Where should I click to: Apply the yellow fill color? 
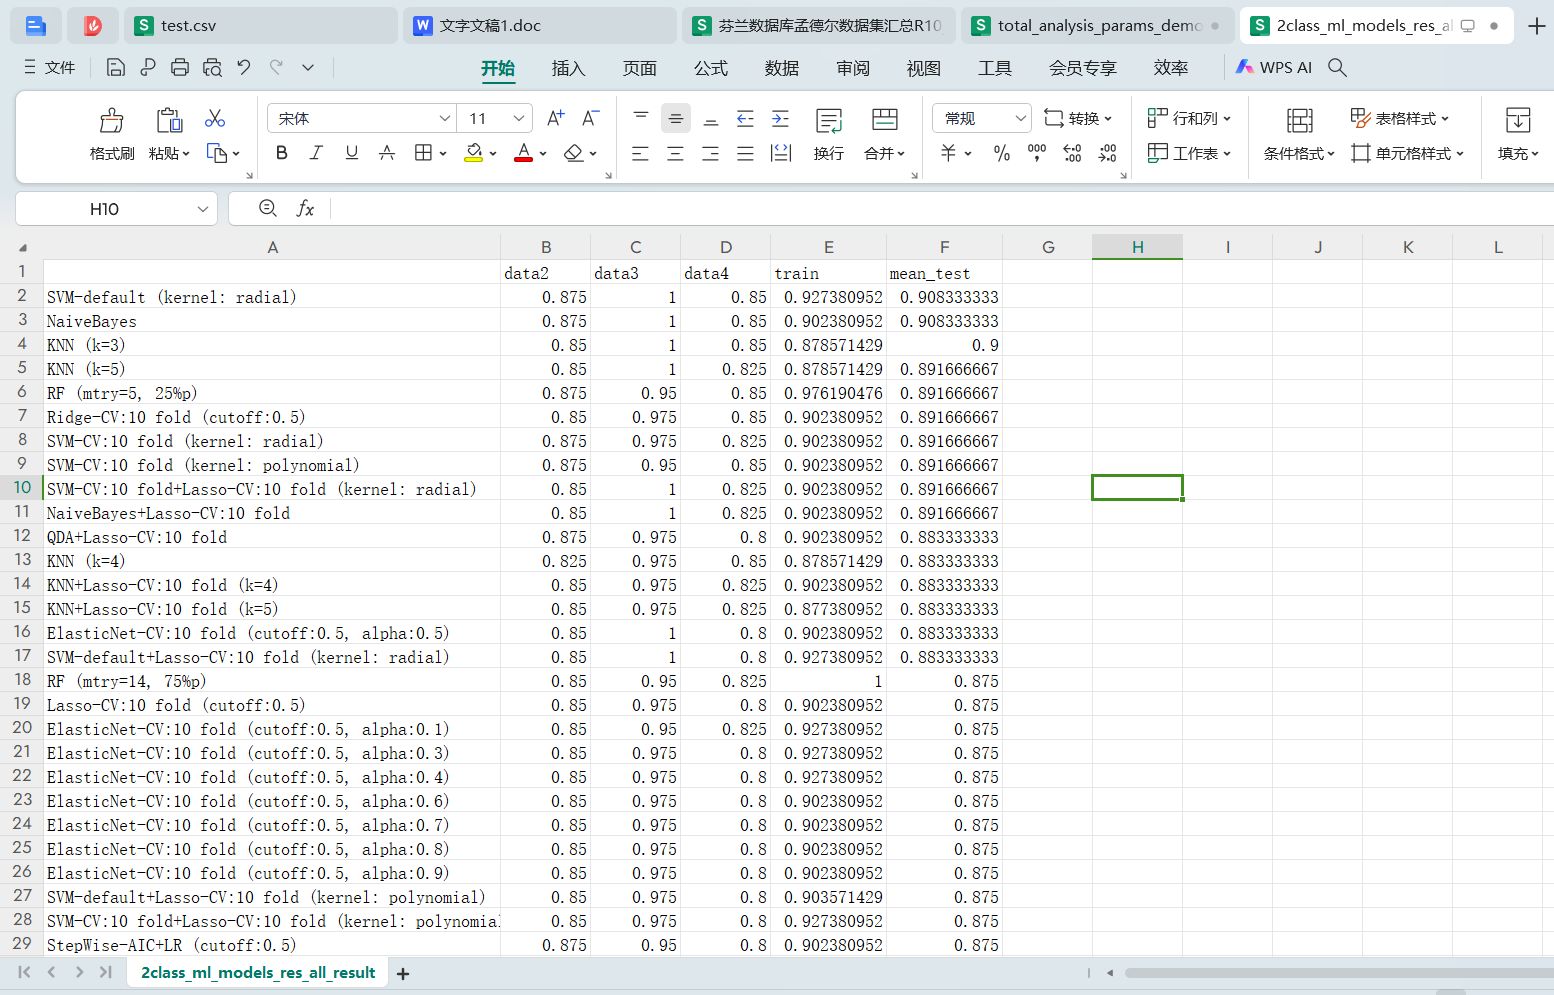(x=474, y=153)
